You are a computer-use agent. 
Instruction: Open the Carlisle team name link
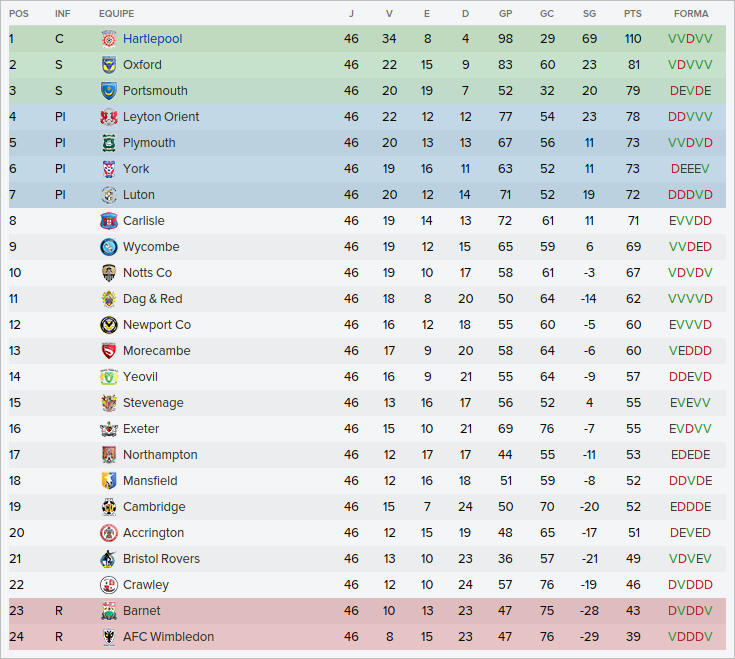click(x=144, y=221)
